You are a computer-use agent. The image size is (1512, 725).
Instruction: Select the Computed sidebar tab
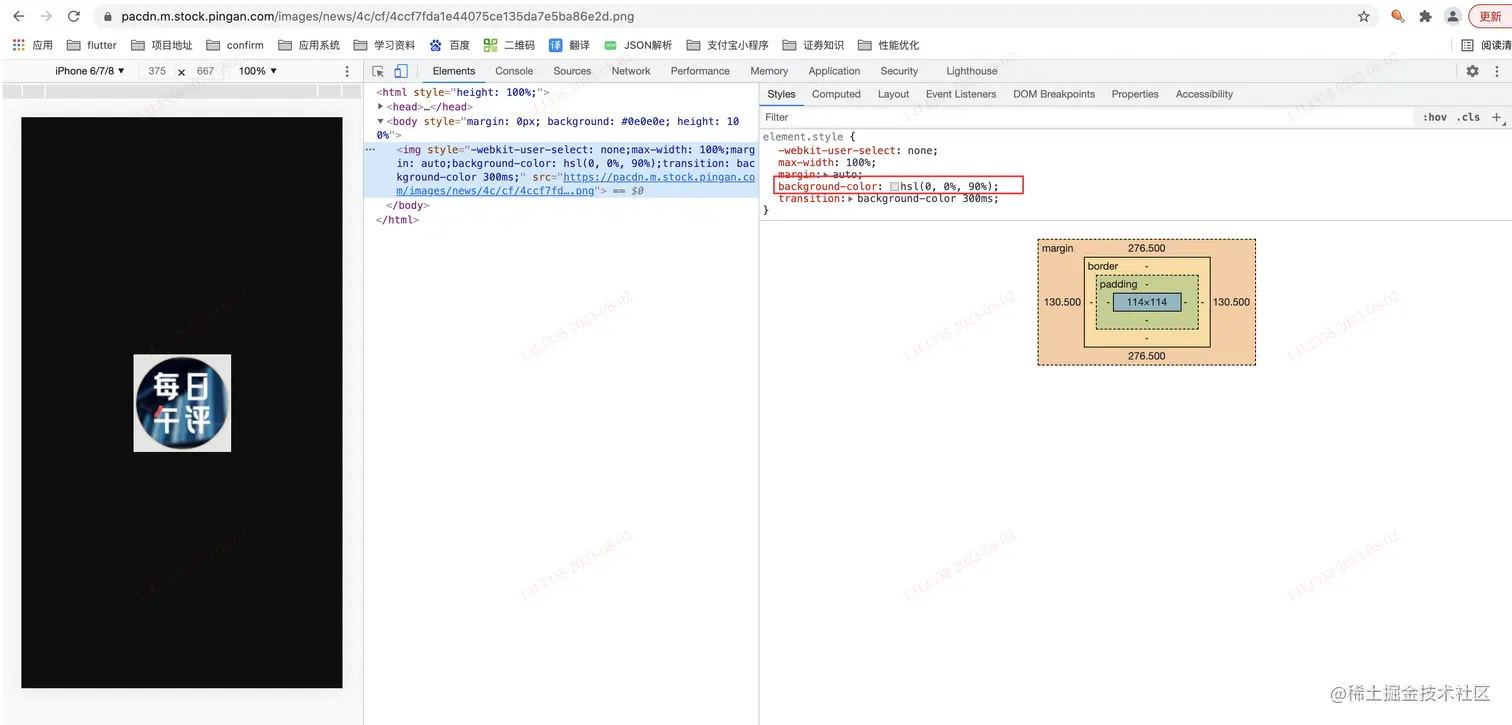pos(836,94)
